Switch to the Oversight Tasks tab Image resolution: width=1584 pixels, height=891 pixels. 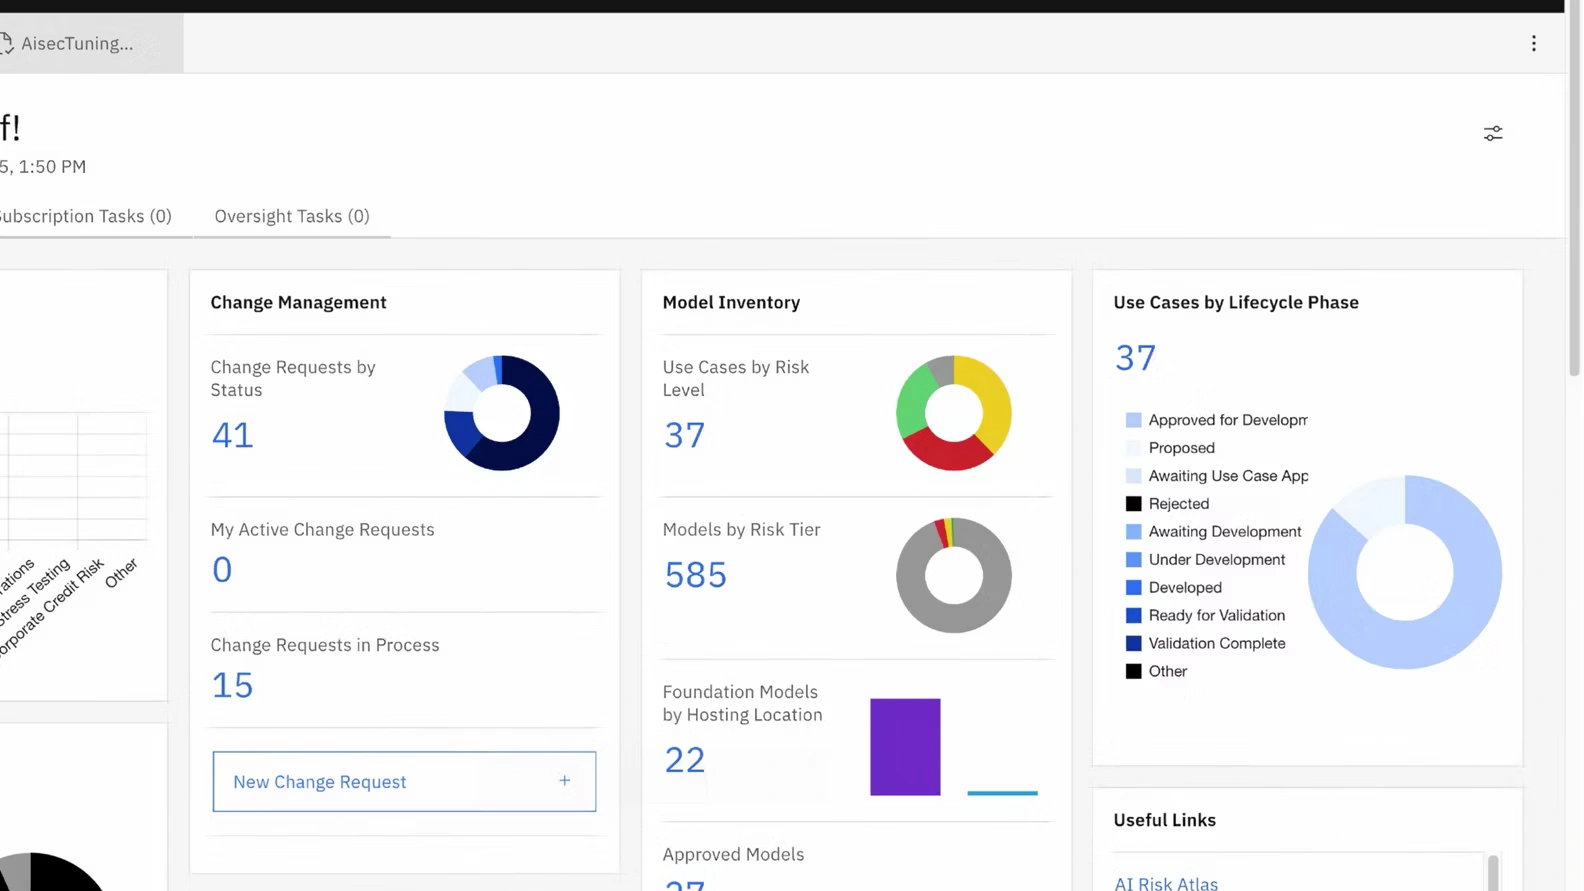pyautogui.click(x=292, y=216)
